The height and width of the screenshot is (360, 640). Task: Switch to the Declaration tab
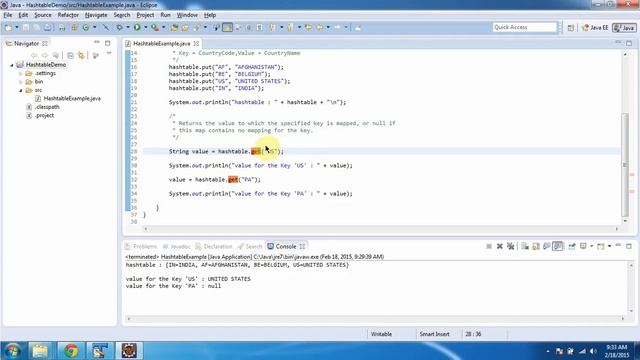214,247
